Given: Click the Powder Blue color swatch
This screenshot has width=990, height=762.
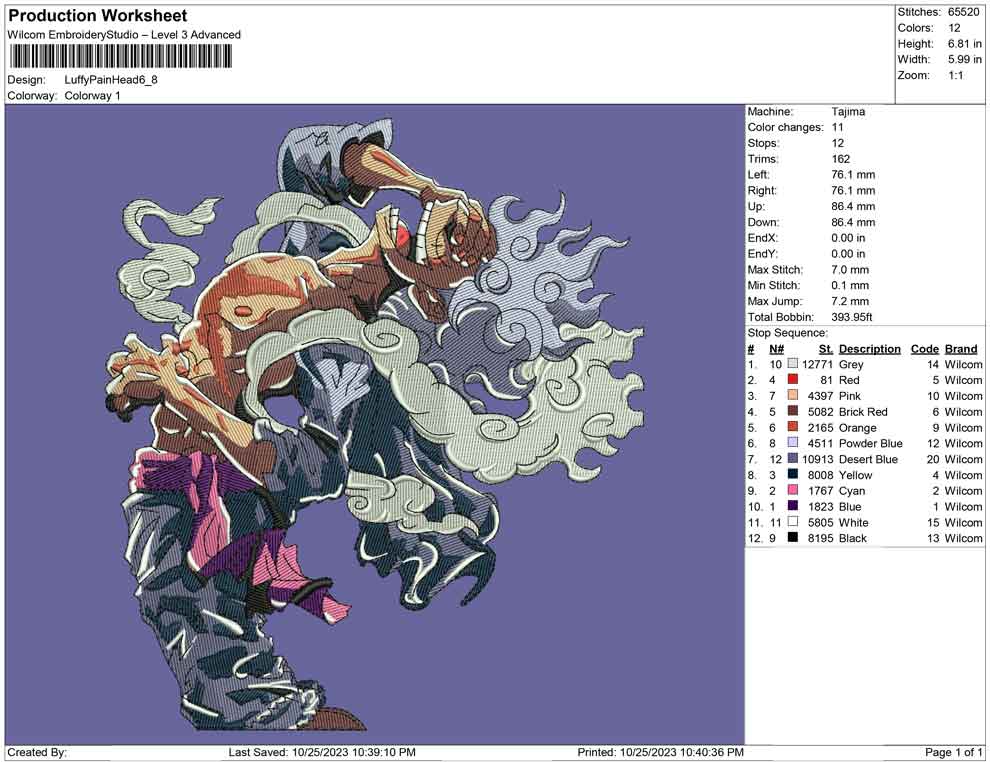Looking at the screenshot, I should [792, 443].
